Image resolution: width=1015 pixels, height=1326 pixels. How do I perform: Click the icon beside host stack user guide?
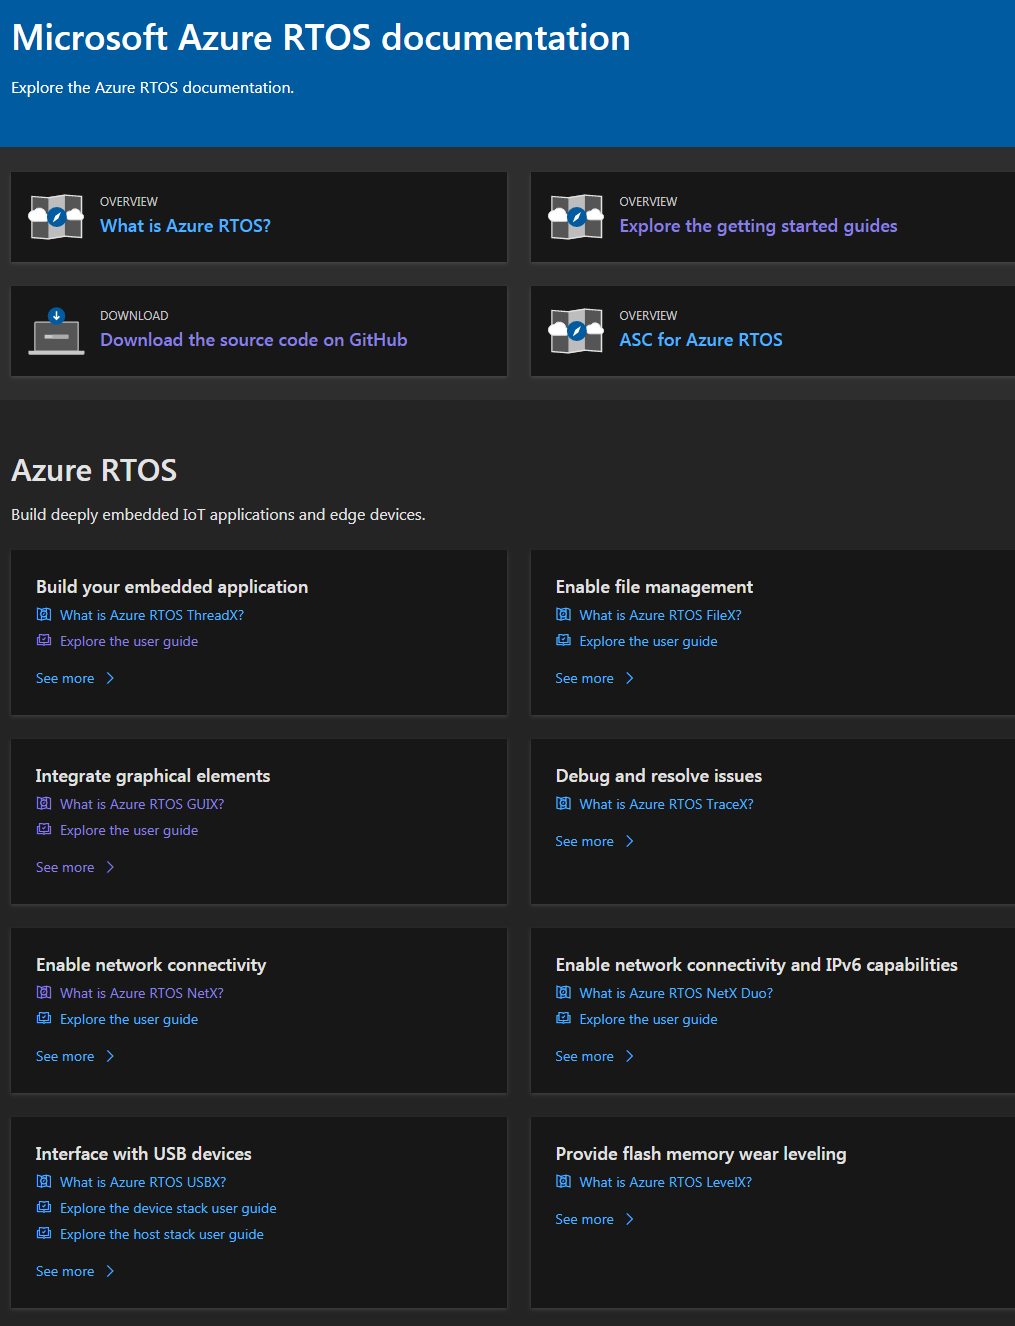click(x=44, y=1233)
